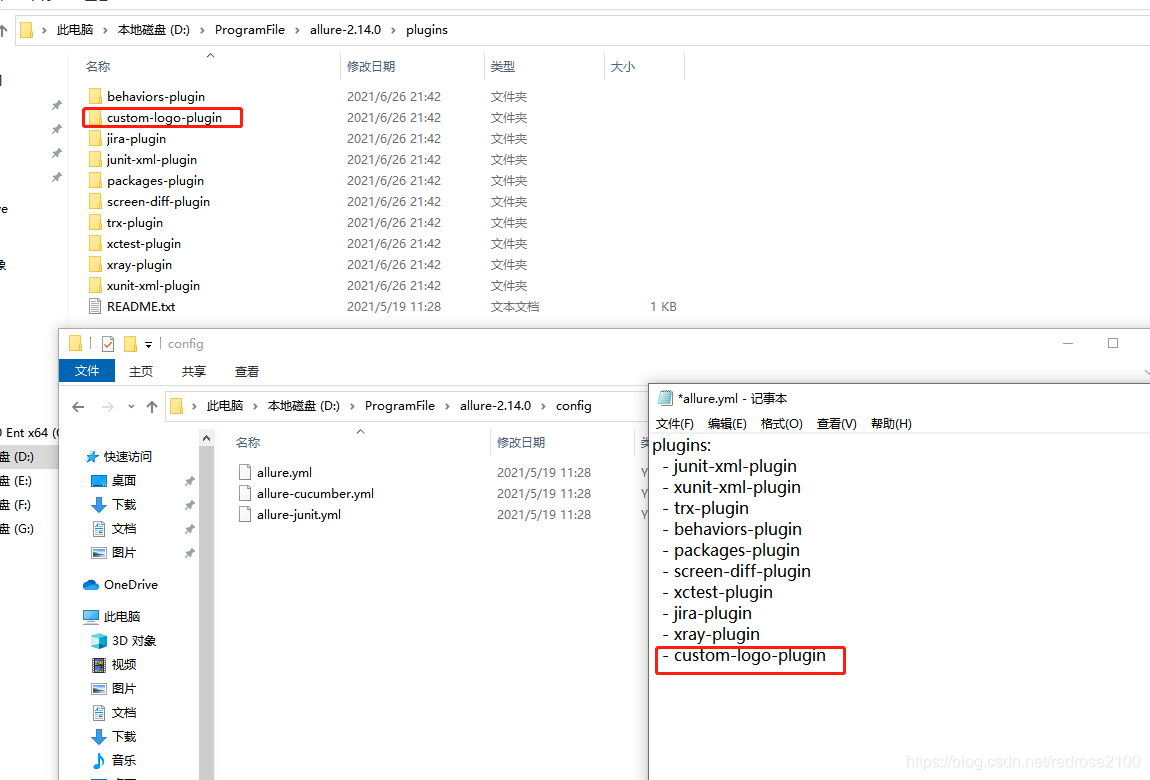Open Quick access star item
This screenshot has width=1150, height=780.
point(119,457)
